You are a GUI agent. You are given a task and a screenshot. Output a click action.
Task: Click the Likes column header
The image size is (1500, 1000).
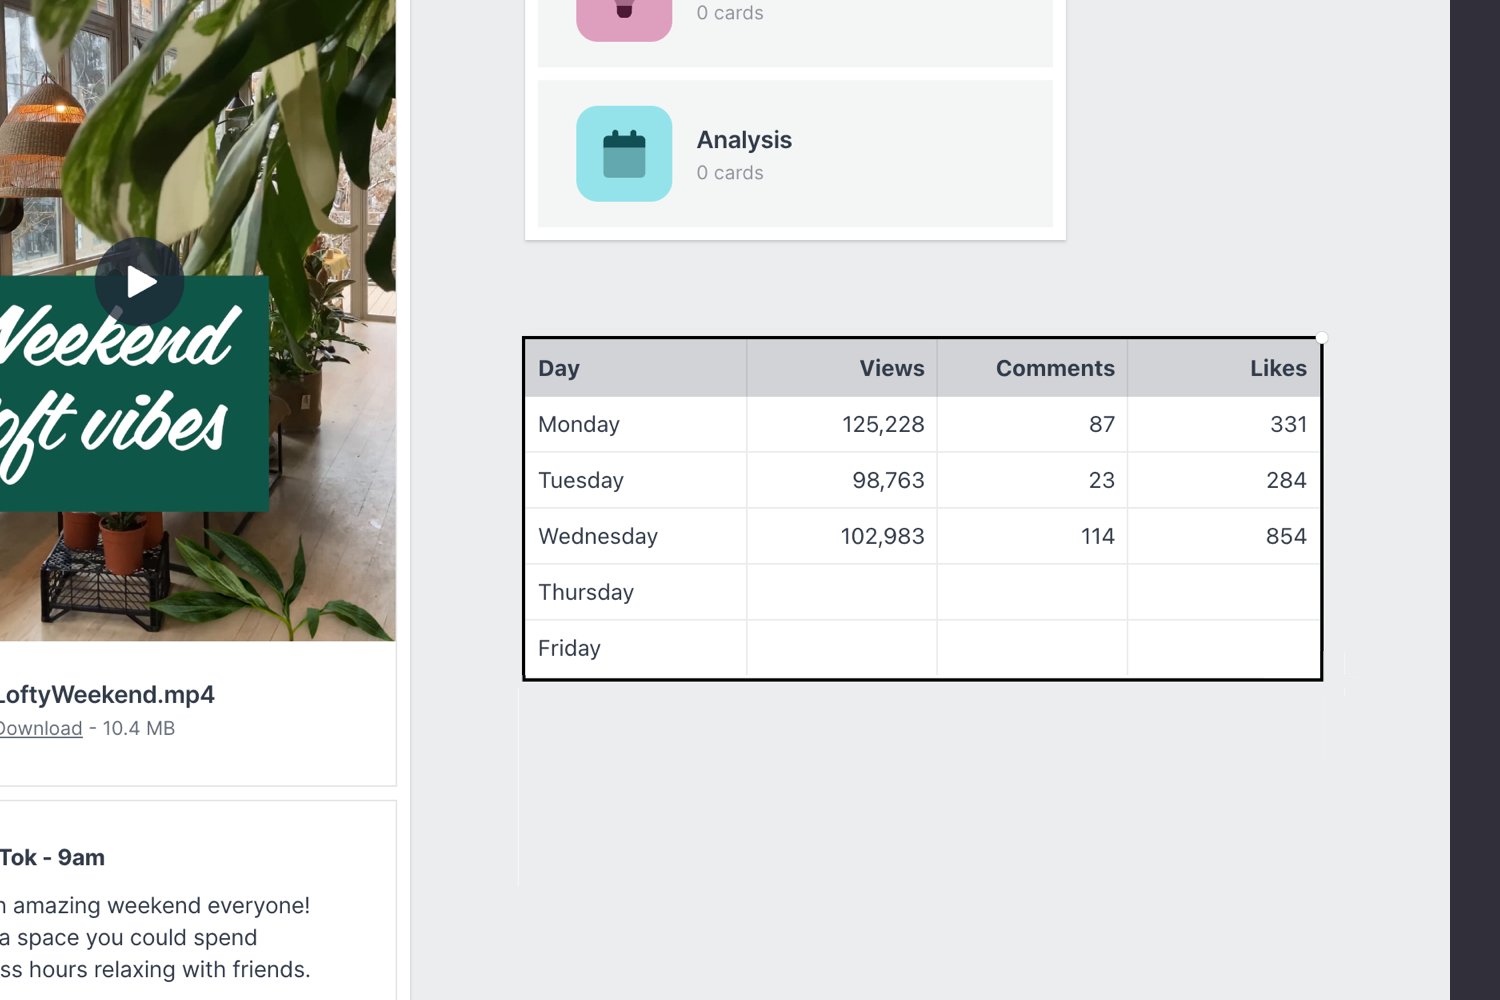(x=1278, y=367)
